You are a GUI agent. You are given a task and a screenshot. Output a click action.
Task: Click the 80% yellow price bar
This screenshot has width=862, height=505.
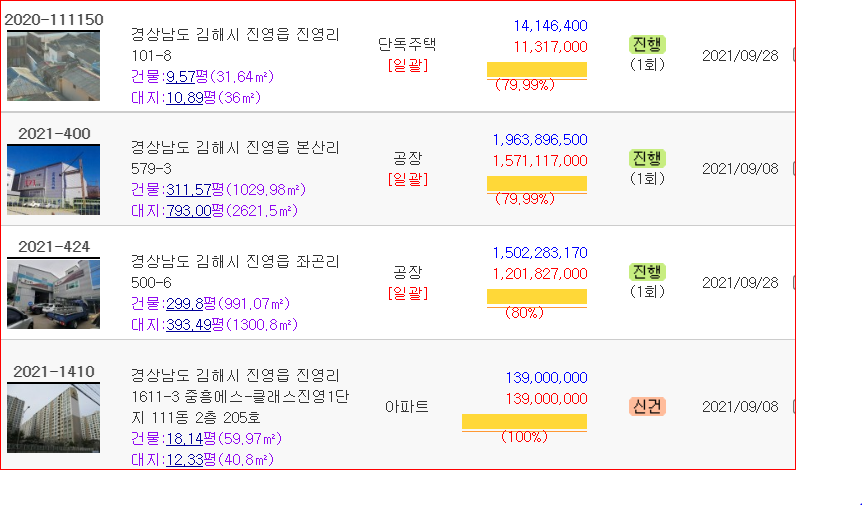(x=537, y=297)
